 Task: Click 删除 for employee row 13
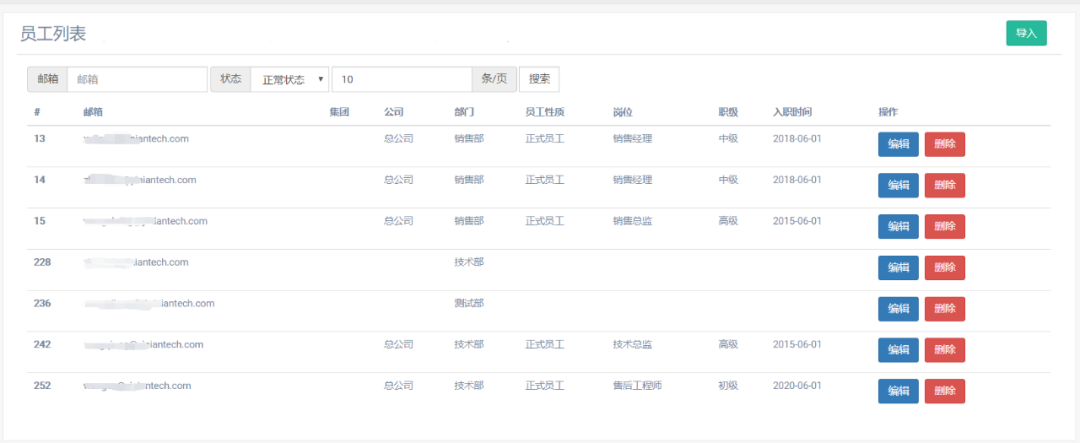click(944, 144)
